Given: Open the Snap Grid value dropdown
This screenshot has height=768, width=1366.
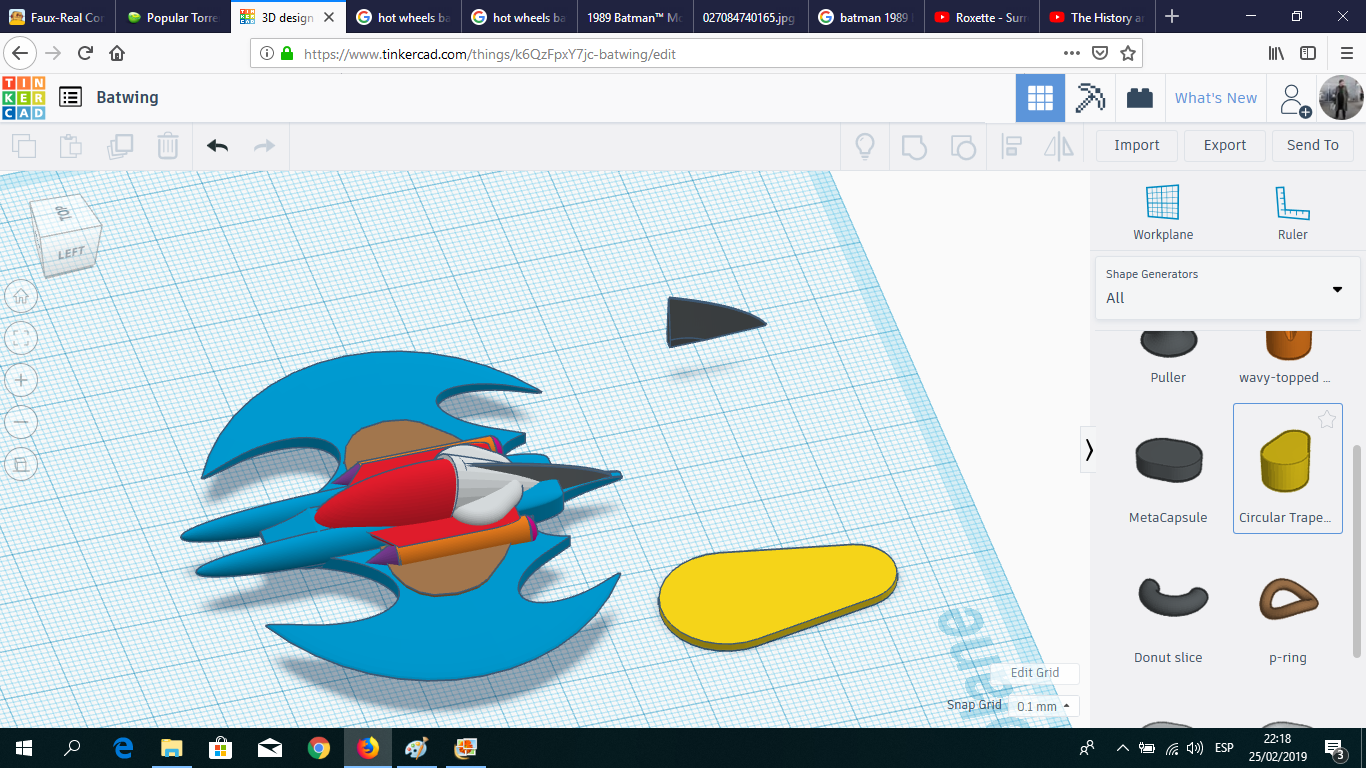Looking at the screenshot, I should [x=1044, y=706].
